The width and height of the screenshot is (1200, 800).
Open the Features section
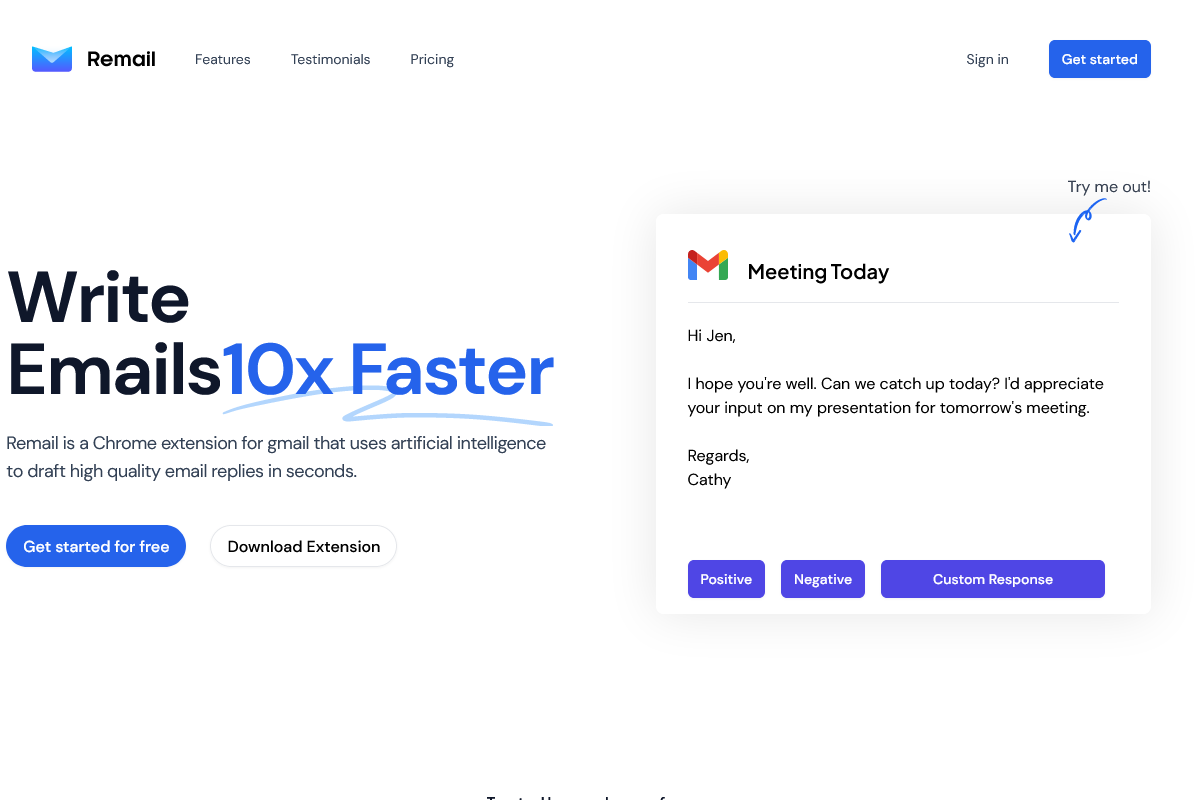[x=222, y=59]
